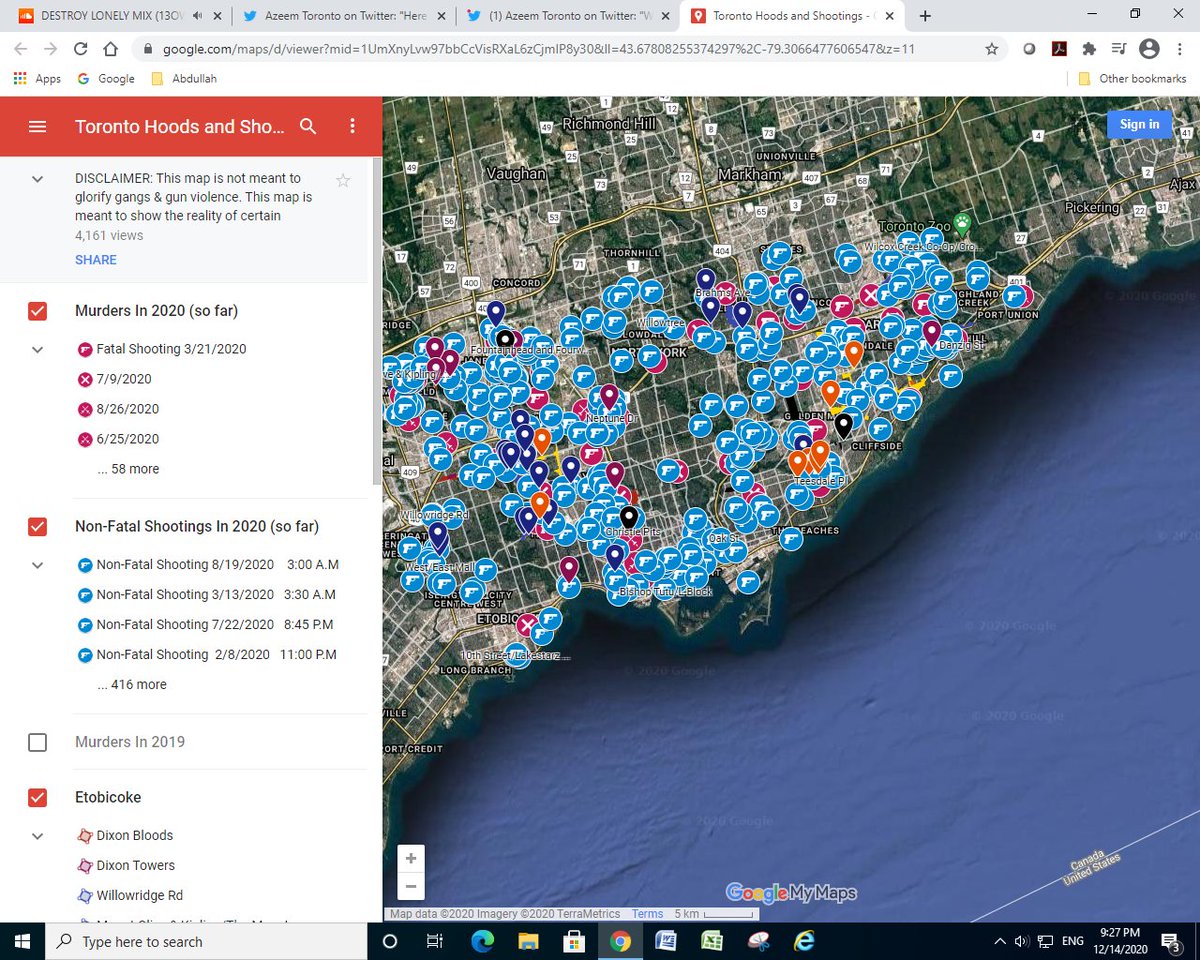Uncheck Non-Fatal Shootings In 2020 layer checkbox
This screenshot has width=1200, height=960.
pyautogui.click(x=37, y=526)
